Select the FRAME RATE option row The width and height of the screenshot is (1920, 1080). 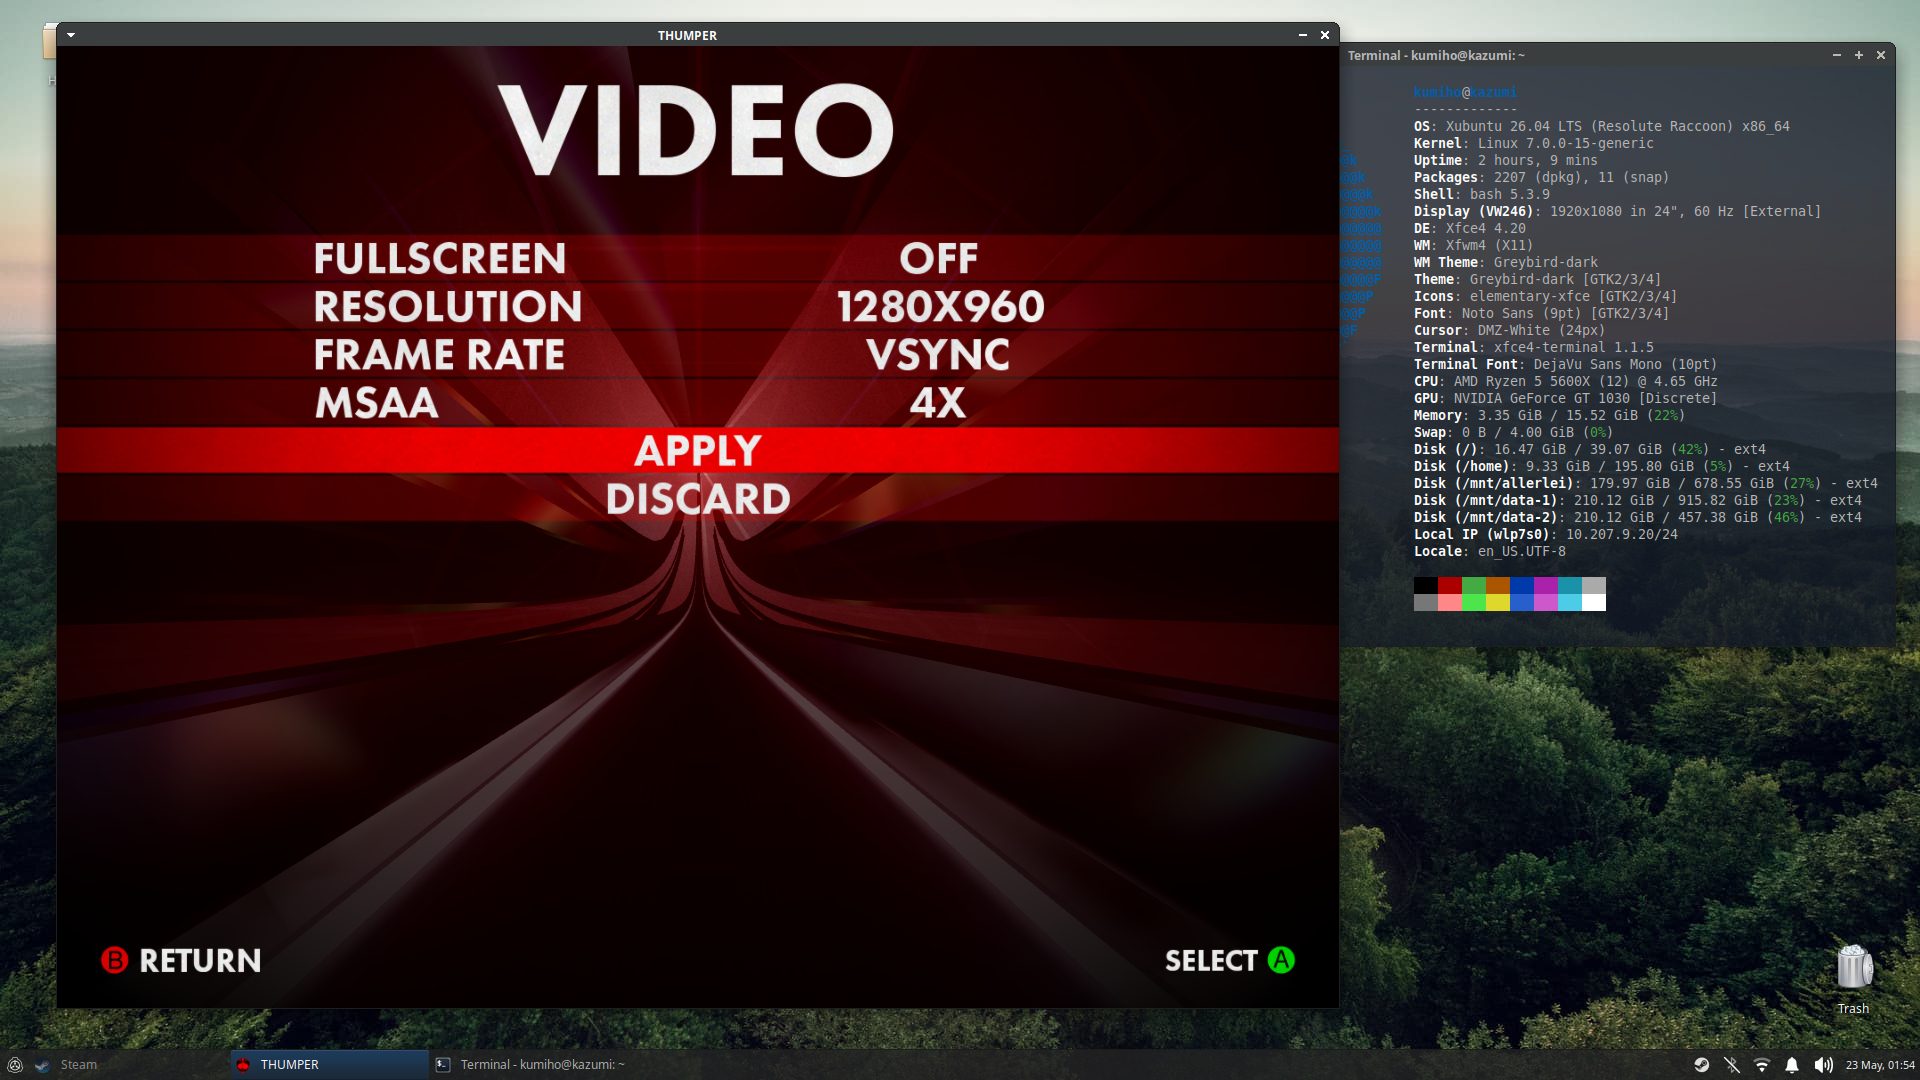click(698, 354)
